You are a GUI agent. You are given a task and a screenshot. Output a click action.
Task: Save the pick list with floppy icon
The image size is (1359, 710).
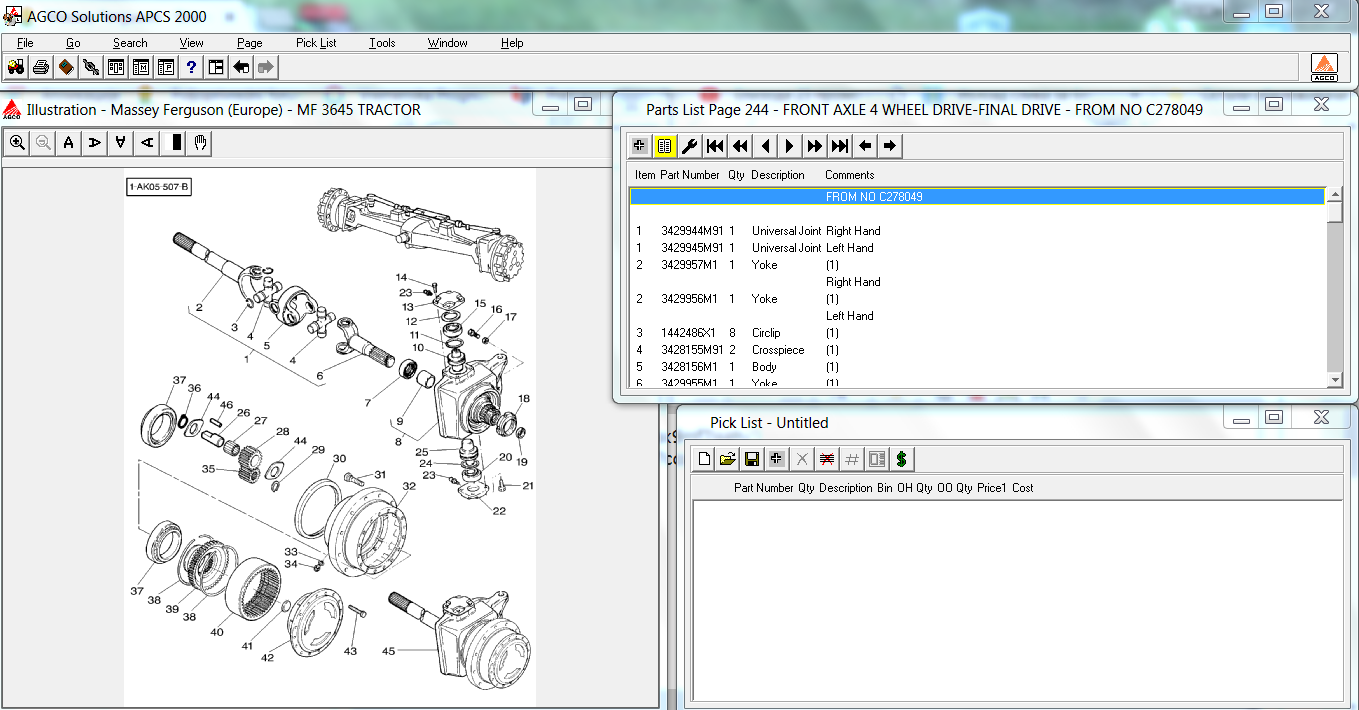(x=752, y=459)
